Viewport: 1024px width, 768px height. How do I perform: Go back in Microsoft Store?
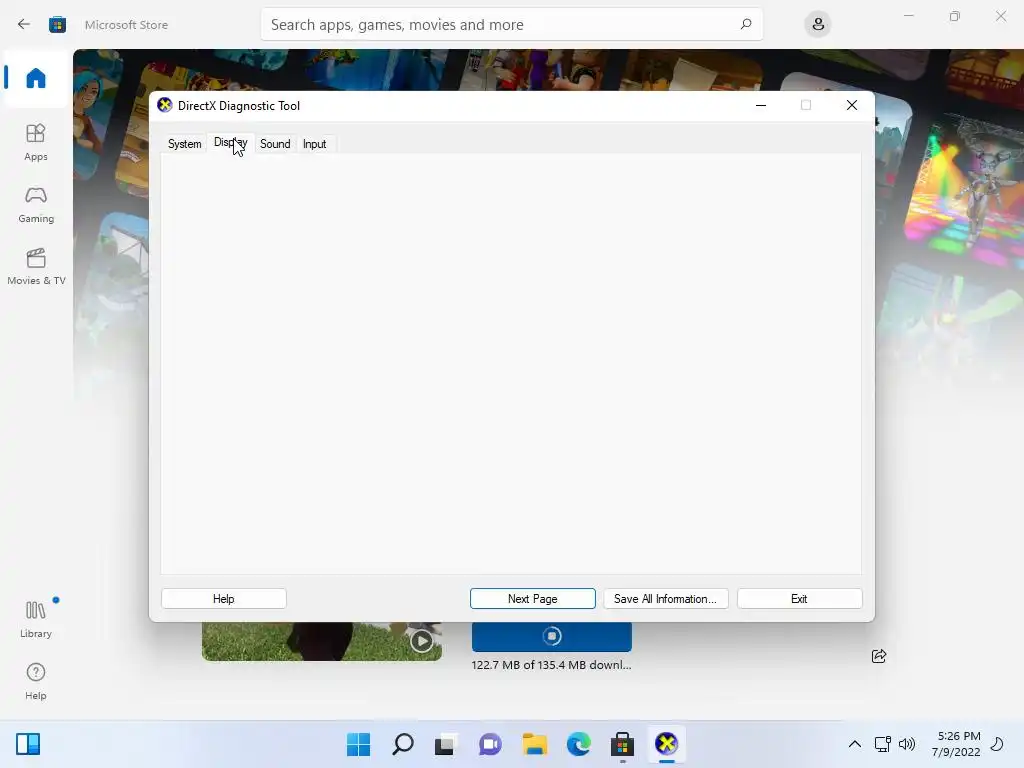(24, 24)
